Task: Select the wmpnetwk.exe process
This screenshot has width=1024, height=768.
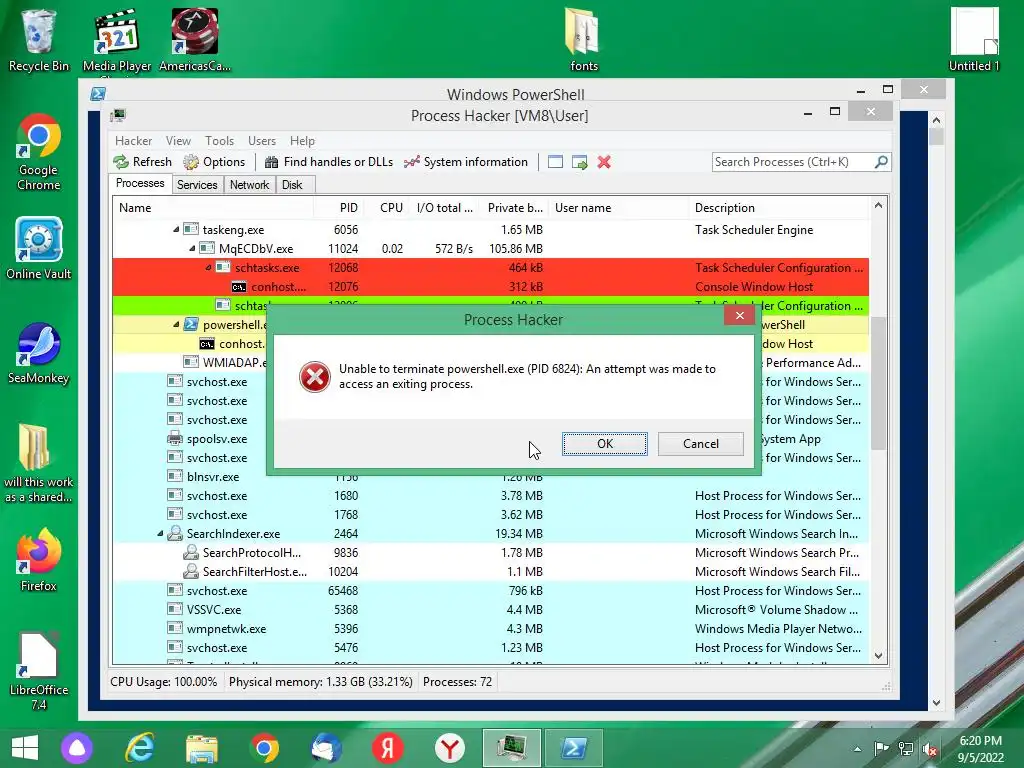Action: 490,629
